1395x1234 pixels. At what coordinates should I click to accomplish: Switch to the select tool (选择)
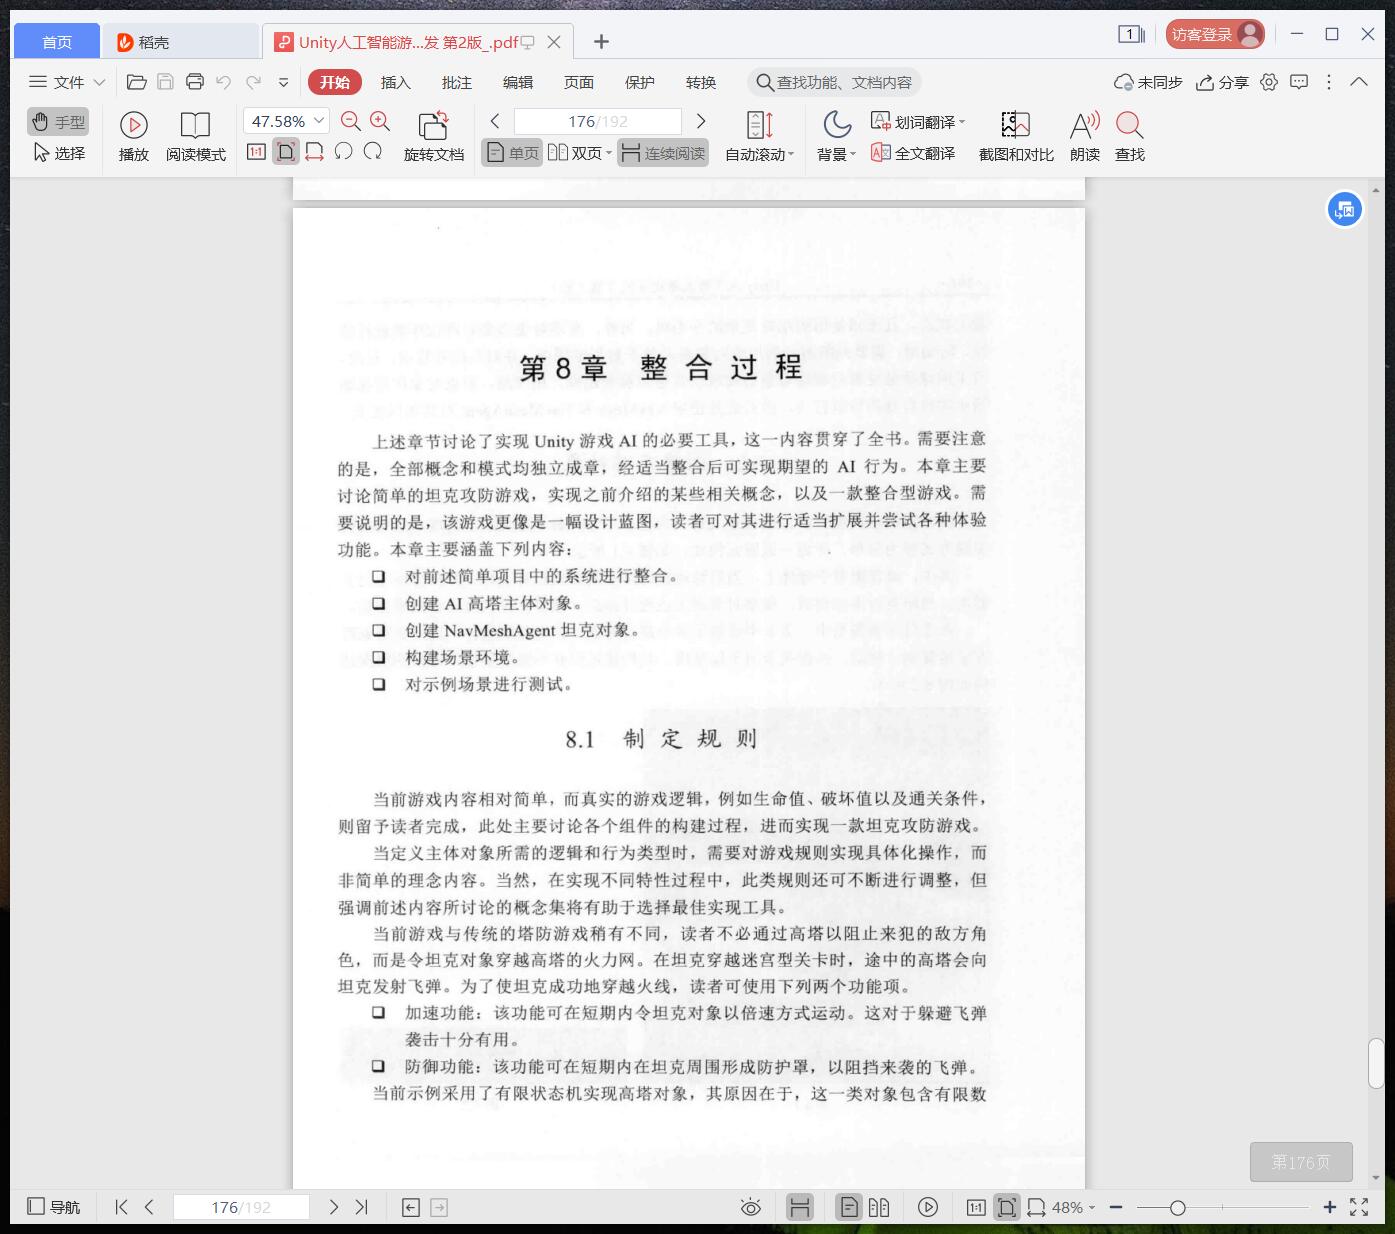point(58,153)
